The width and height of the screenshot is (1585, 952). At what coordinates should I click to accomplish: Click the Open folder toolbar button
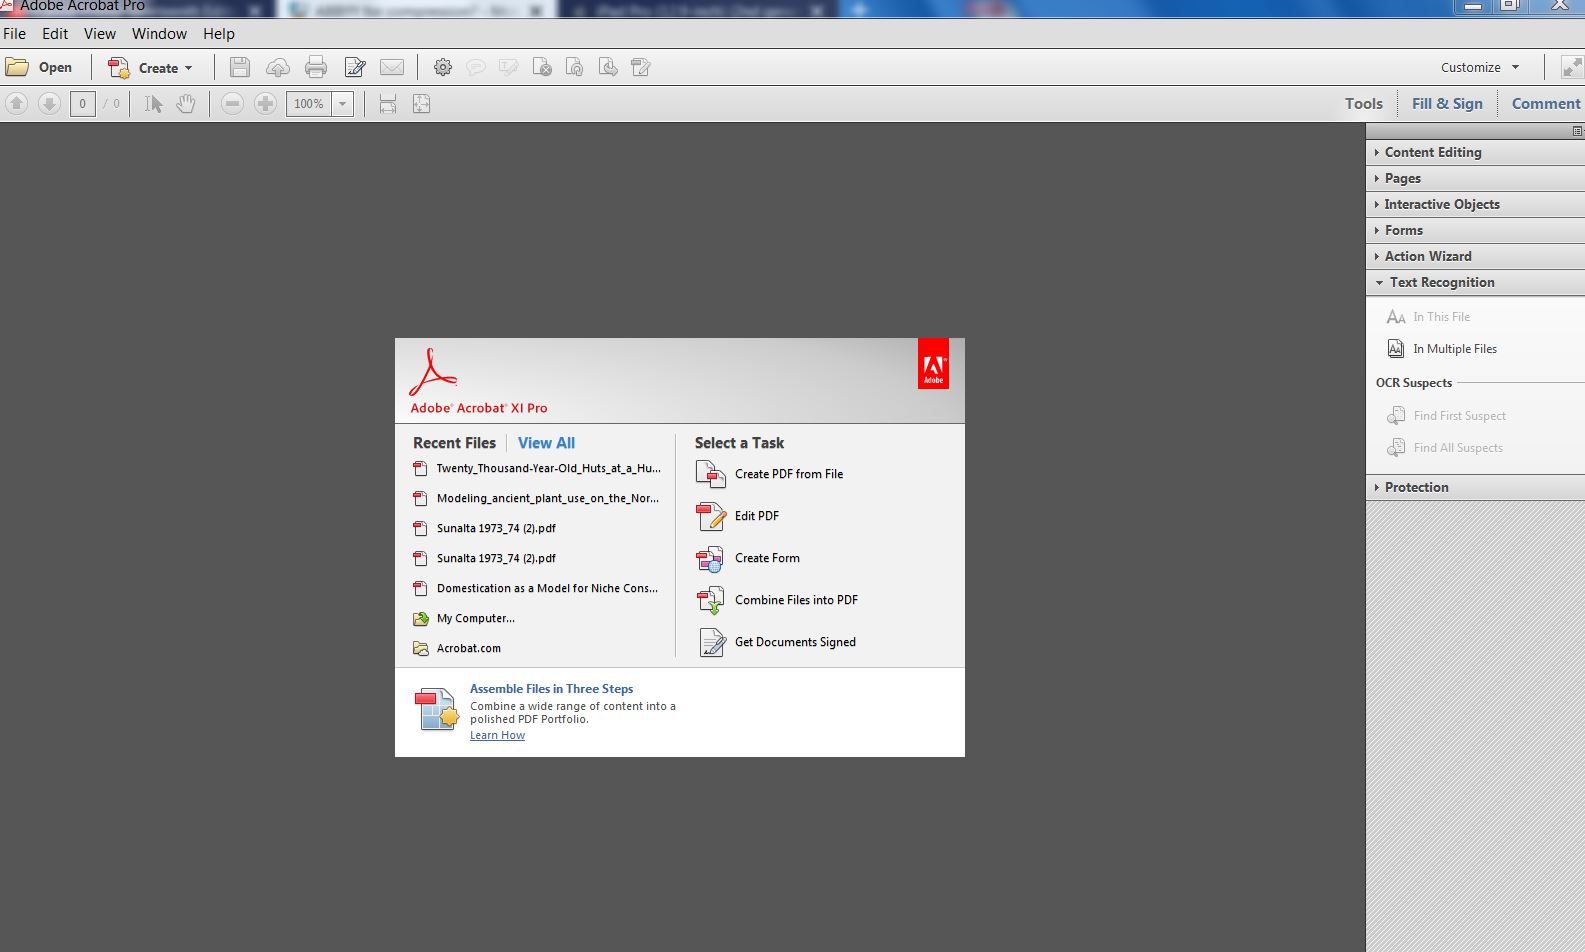point(39,68)
